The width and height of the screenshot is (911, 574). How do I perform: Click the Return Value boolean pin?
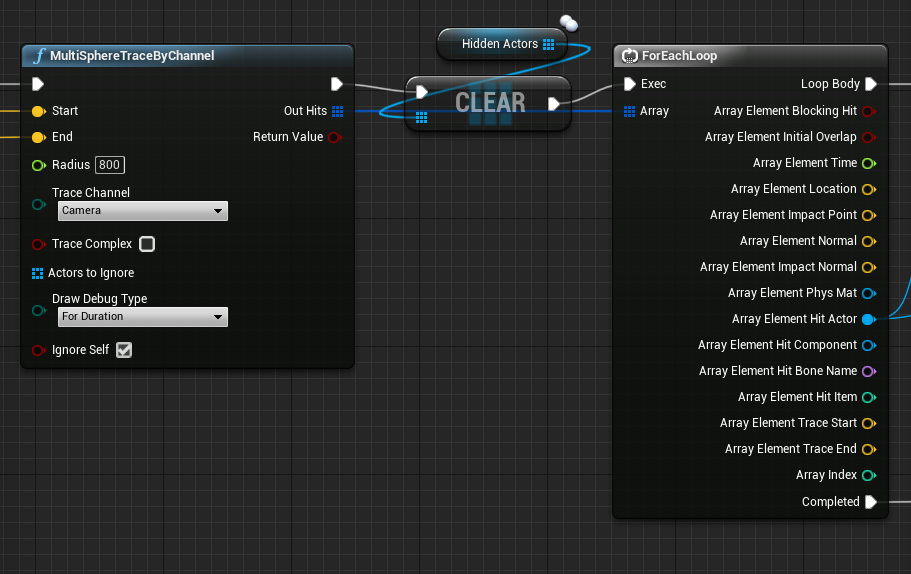(335, 137)
